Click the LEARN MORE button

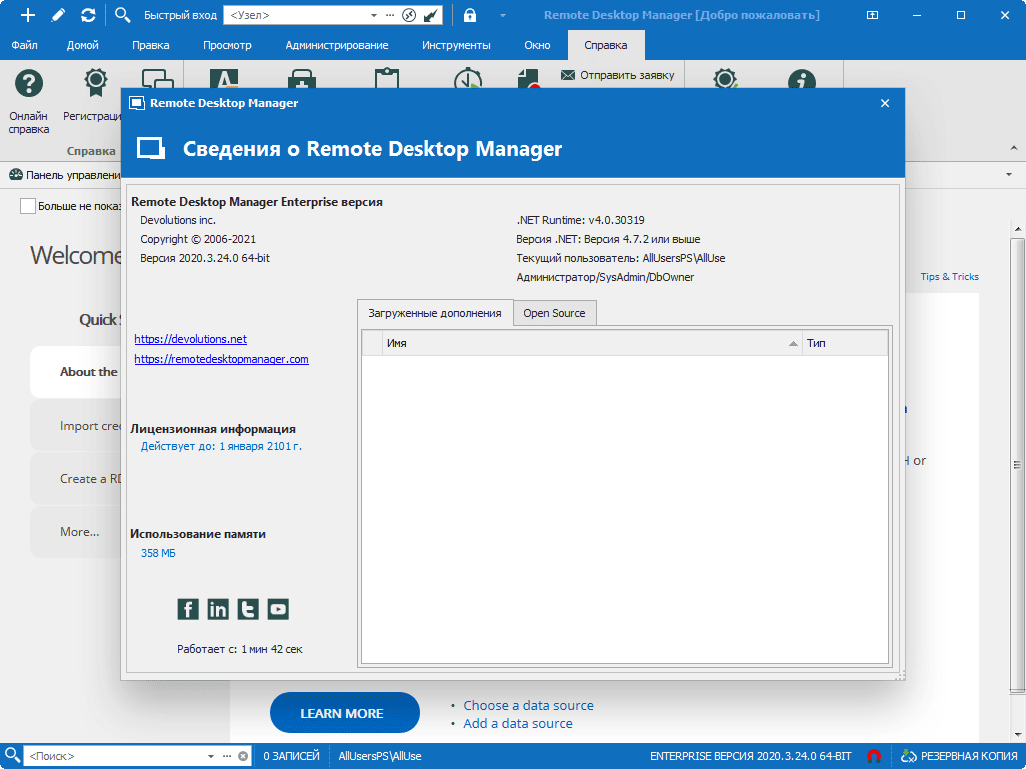(x=344, y=713)
